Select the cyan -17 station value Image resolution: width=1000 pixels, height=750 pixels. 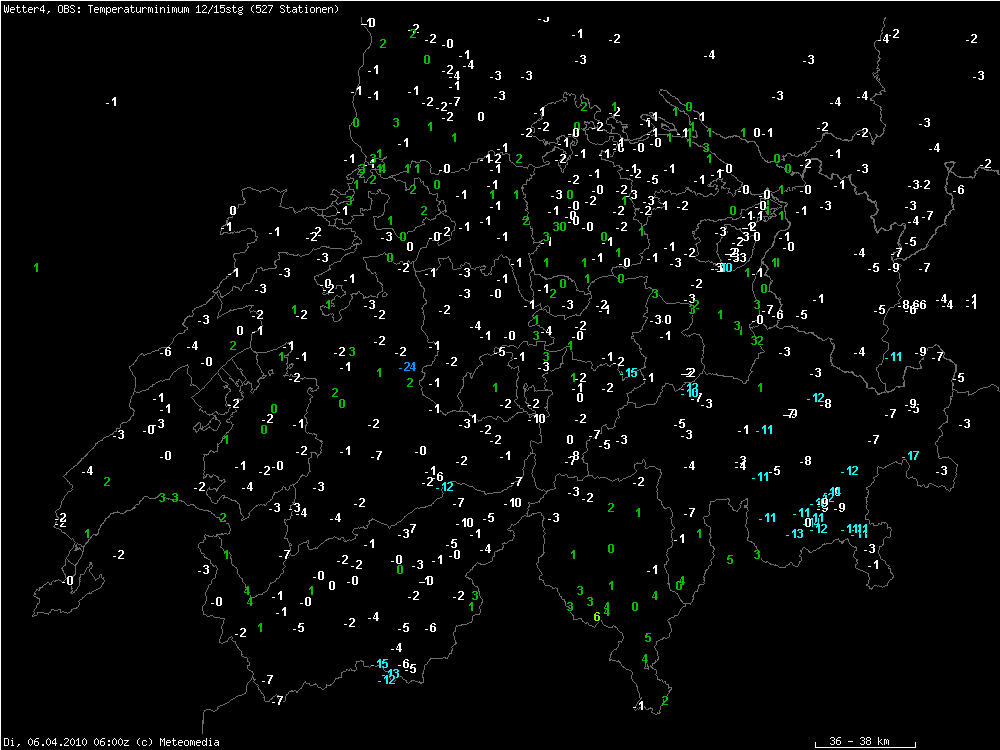click(x=912, y=456)
